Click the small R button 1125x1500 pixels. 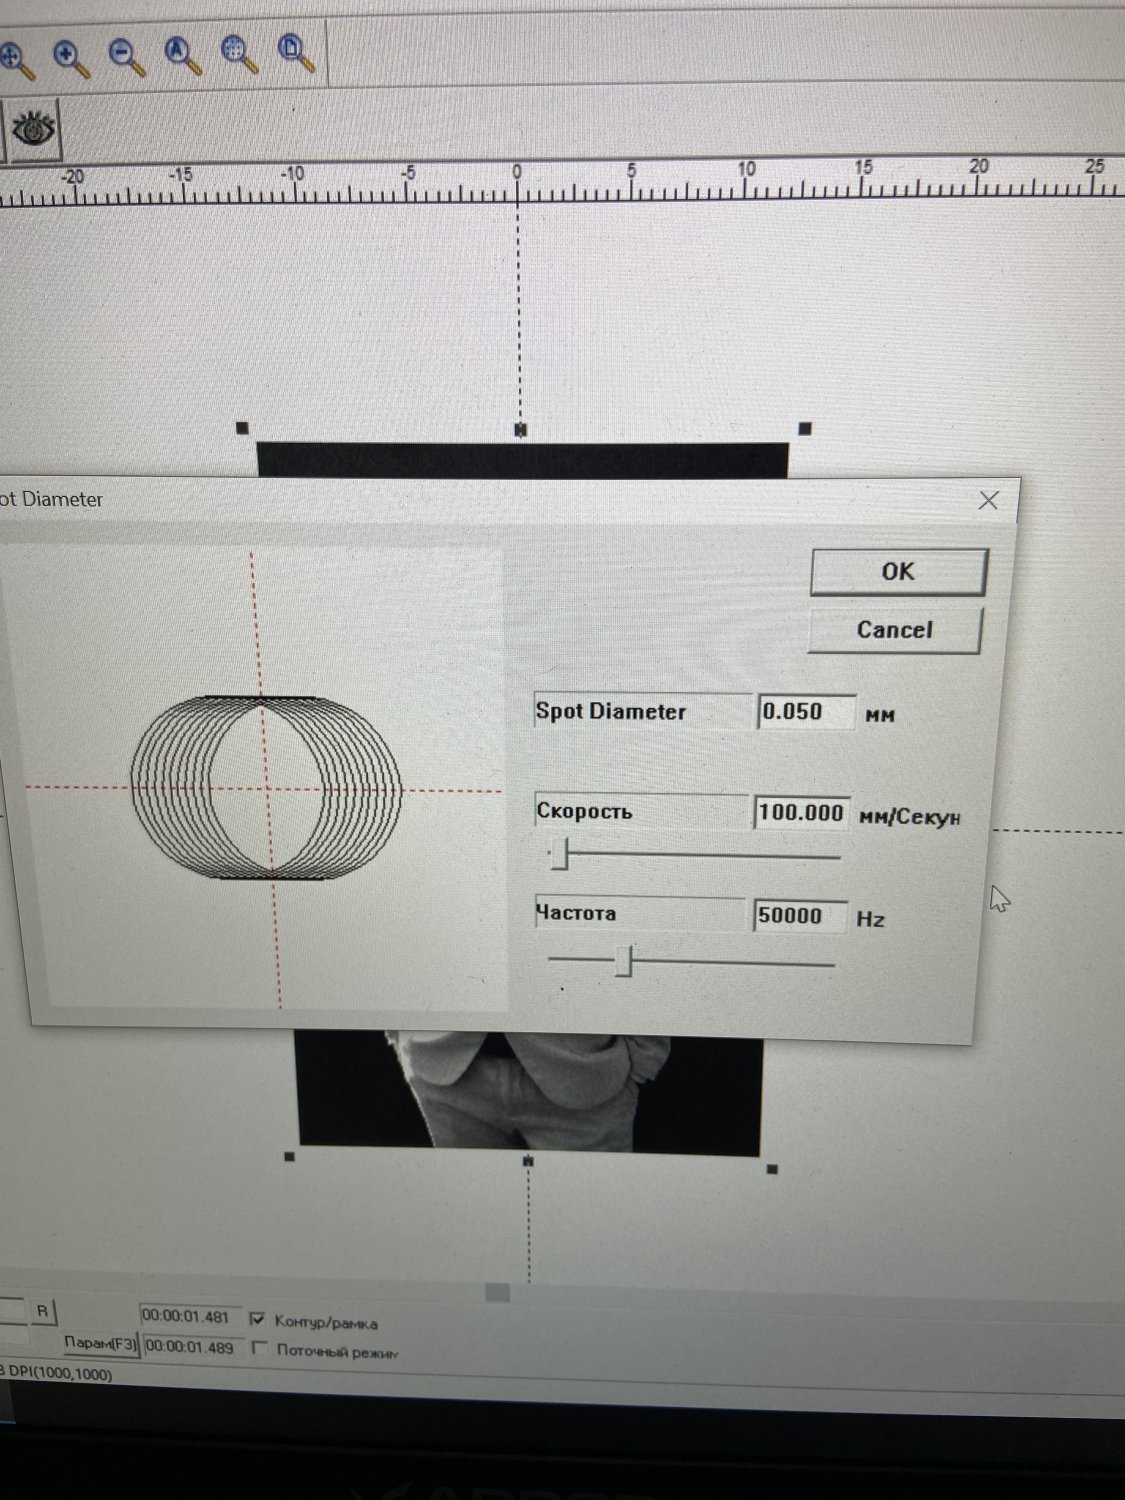coord(43,1311)
